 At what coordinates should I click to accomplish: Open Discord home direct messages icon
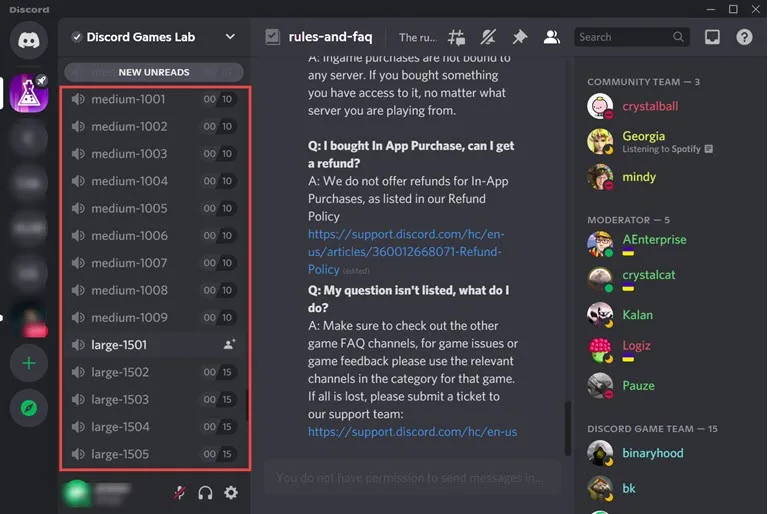(29, 40)
